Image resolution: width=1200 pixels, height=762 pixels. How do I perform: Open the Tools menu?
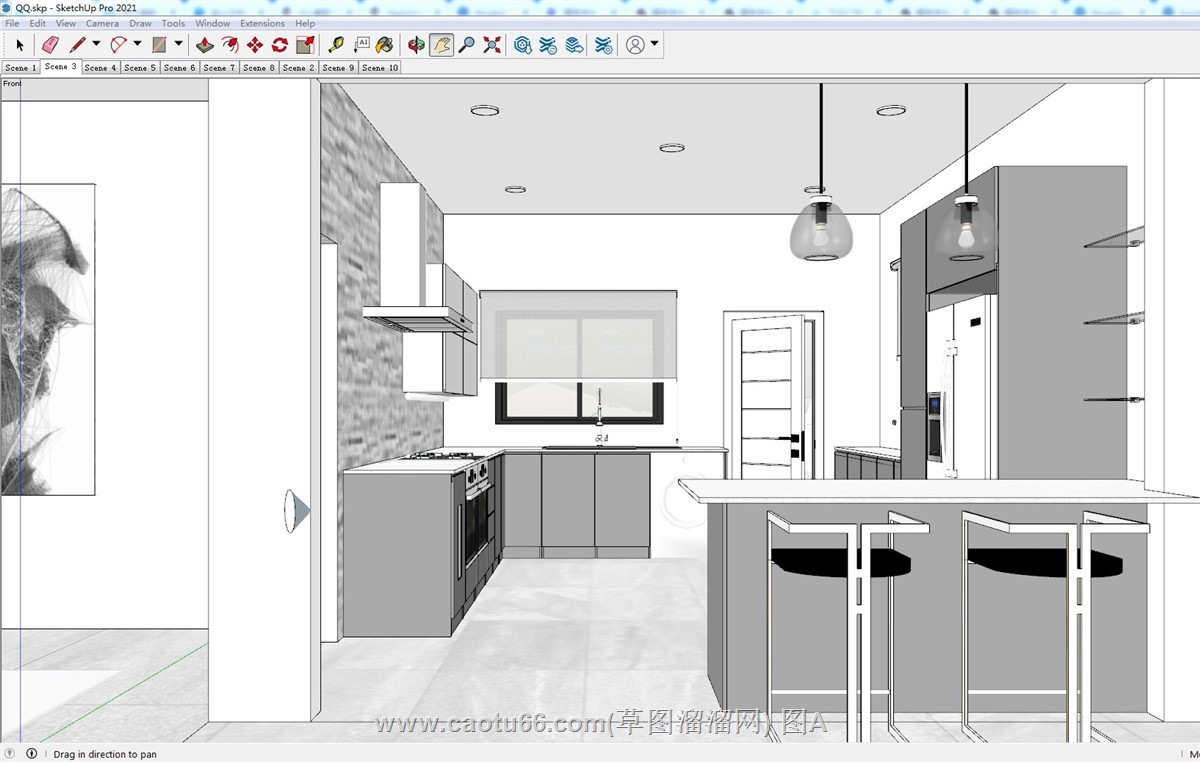pos(174,23)
